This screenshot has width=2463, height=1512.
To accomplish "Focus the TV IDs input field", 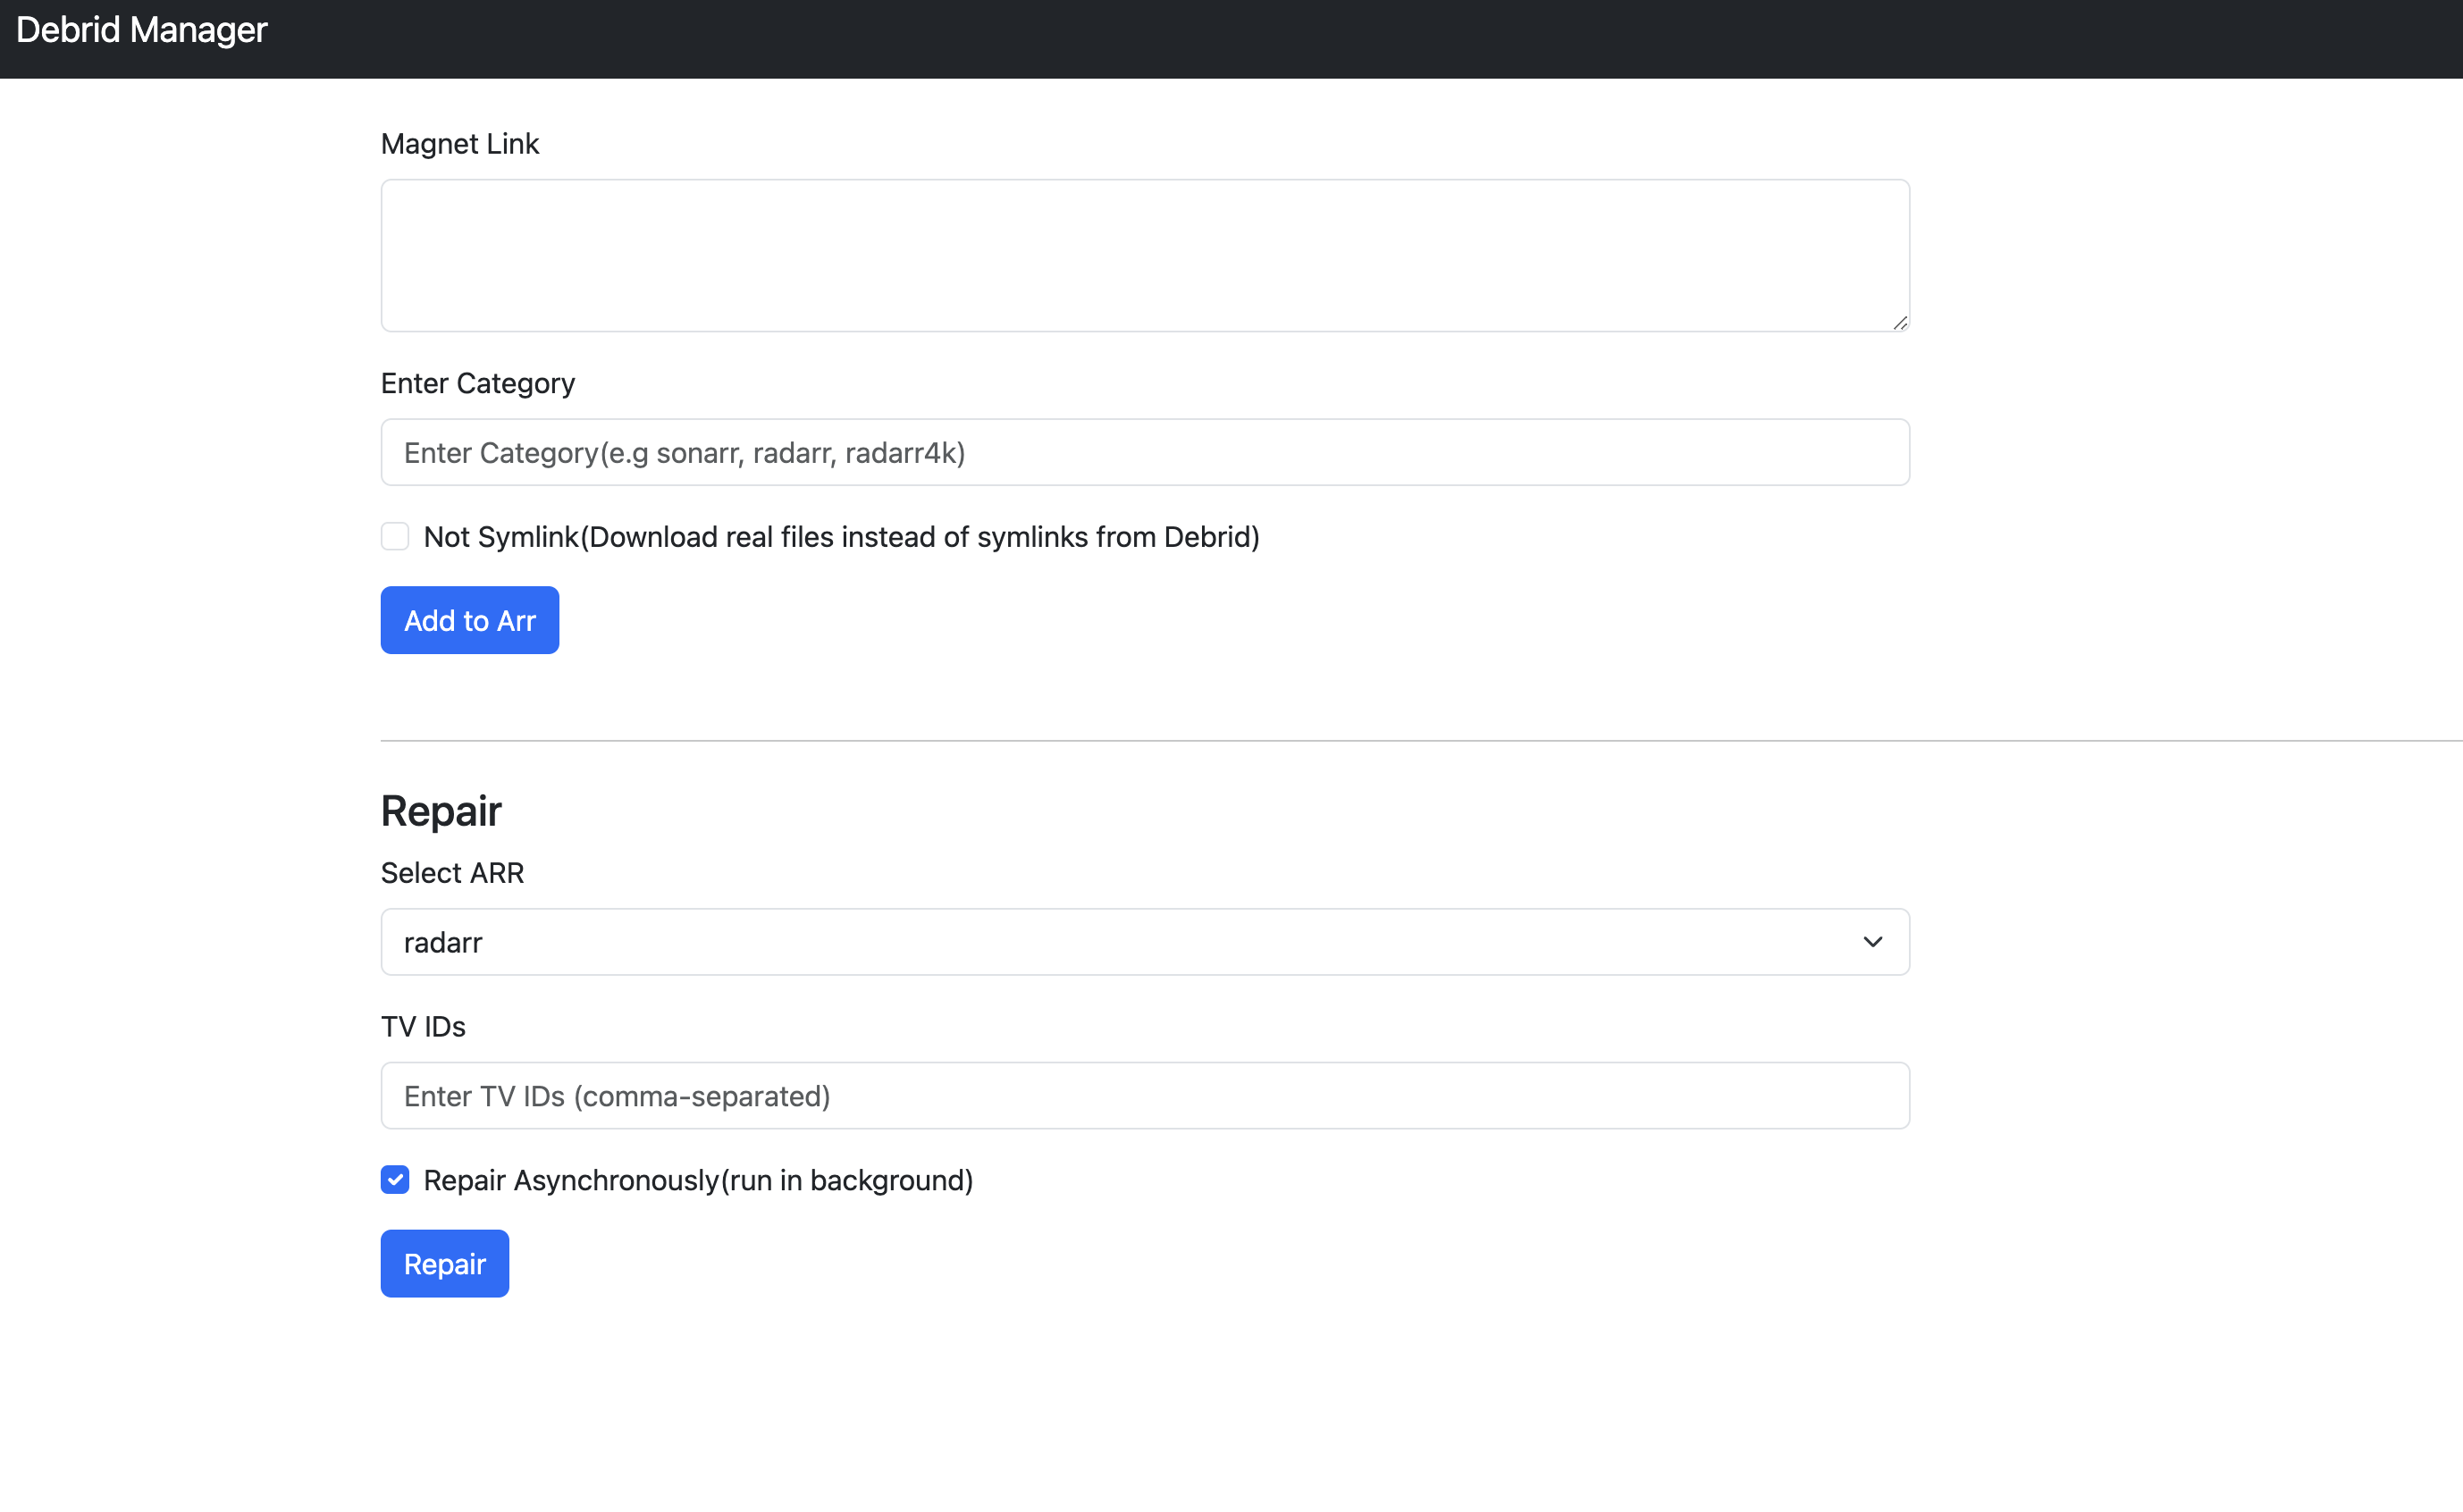I will tap(1144, 1096).
